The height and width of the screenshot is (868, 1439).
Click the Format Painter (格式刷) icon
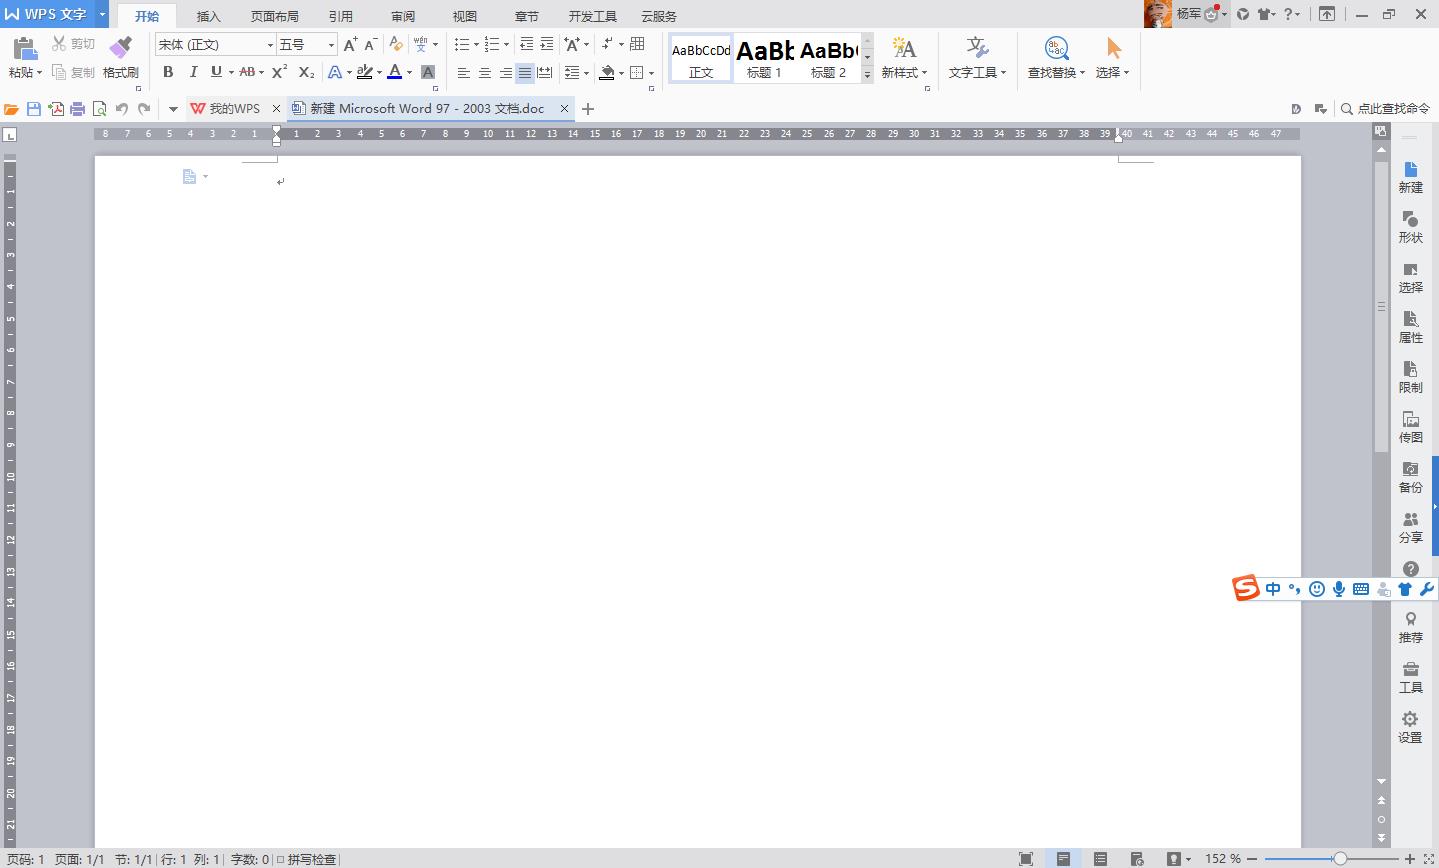click(120, 49)
